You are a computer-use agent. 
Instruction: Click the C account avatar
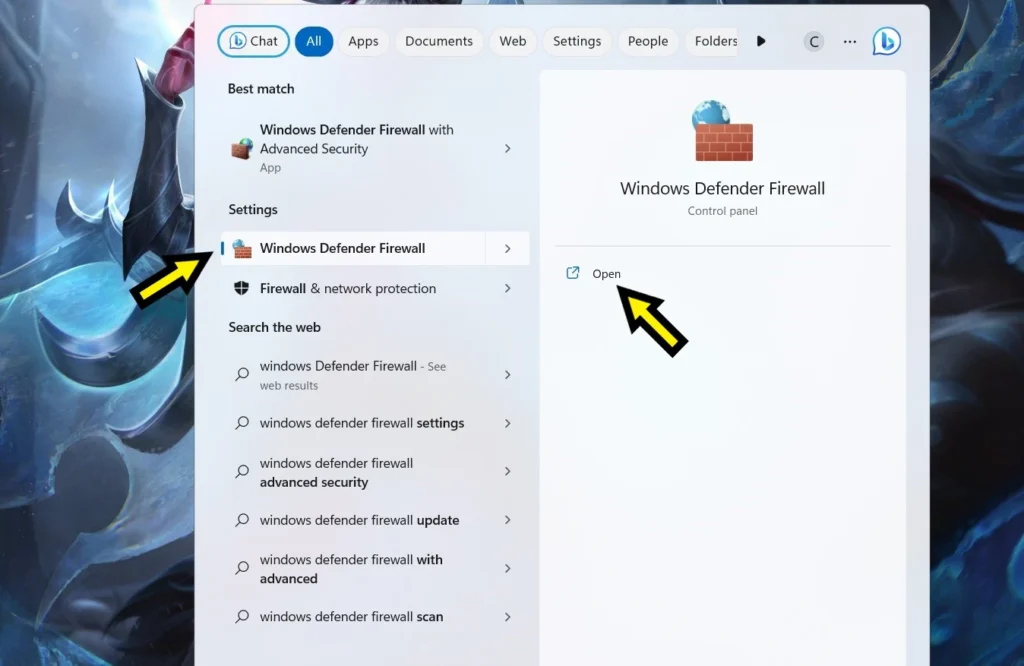pyautogui.click(x=814, y=42)
